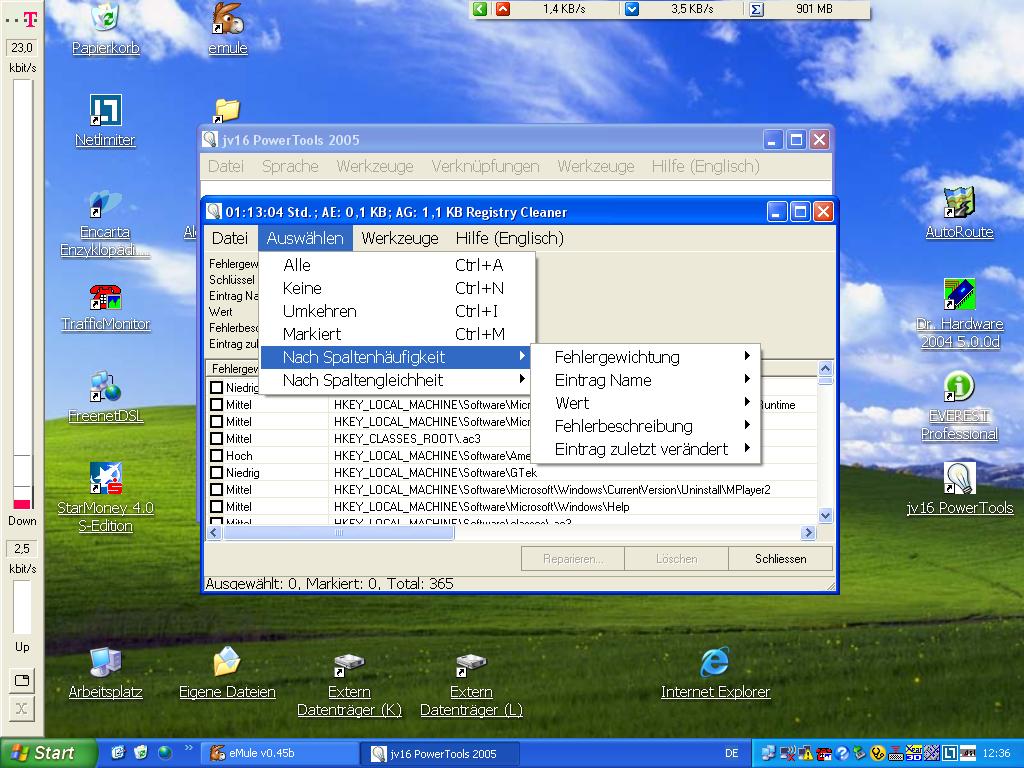This screenshot has width=1024, height=768.
Task: Click the folder shortcut icon behind the jv16 window
Action: pyautogui.click(x=226, y=110)
